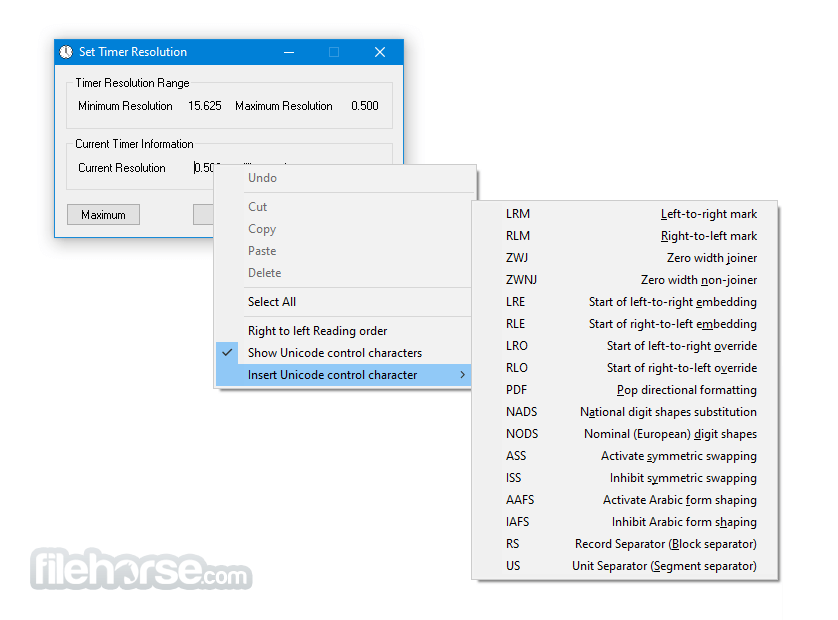
Task: Choose Cut from the context menu
Action: click(x=344, y=207)
